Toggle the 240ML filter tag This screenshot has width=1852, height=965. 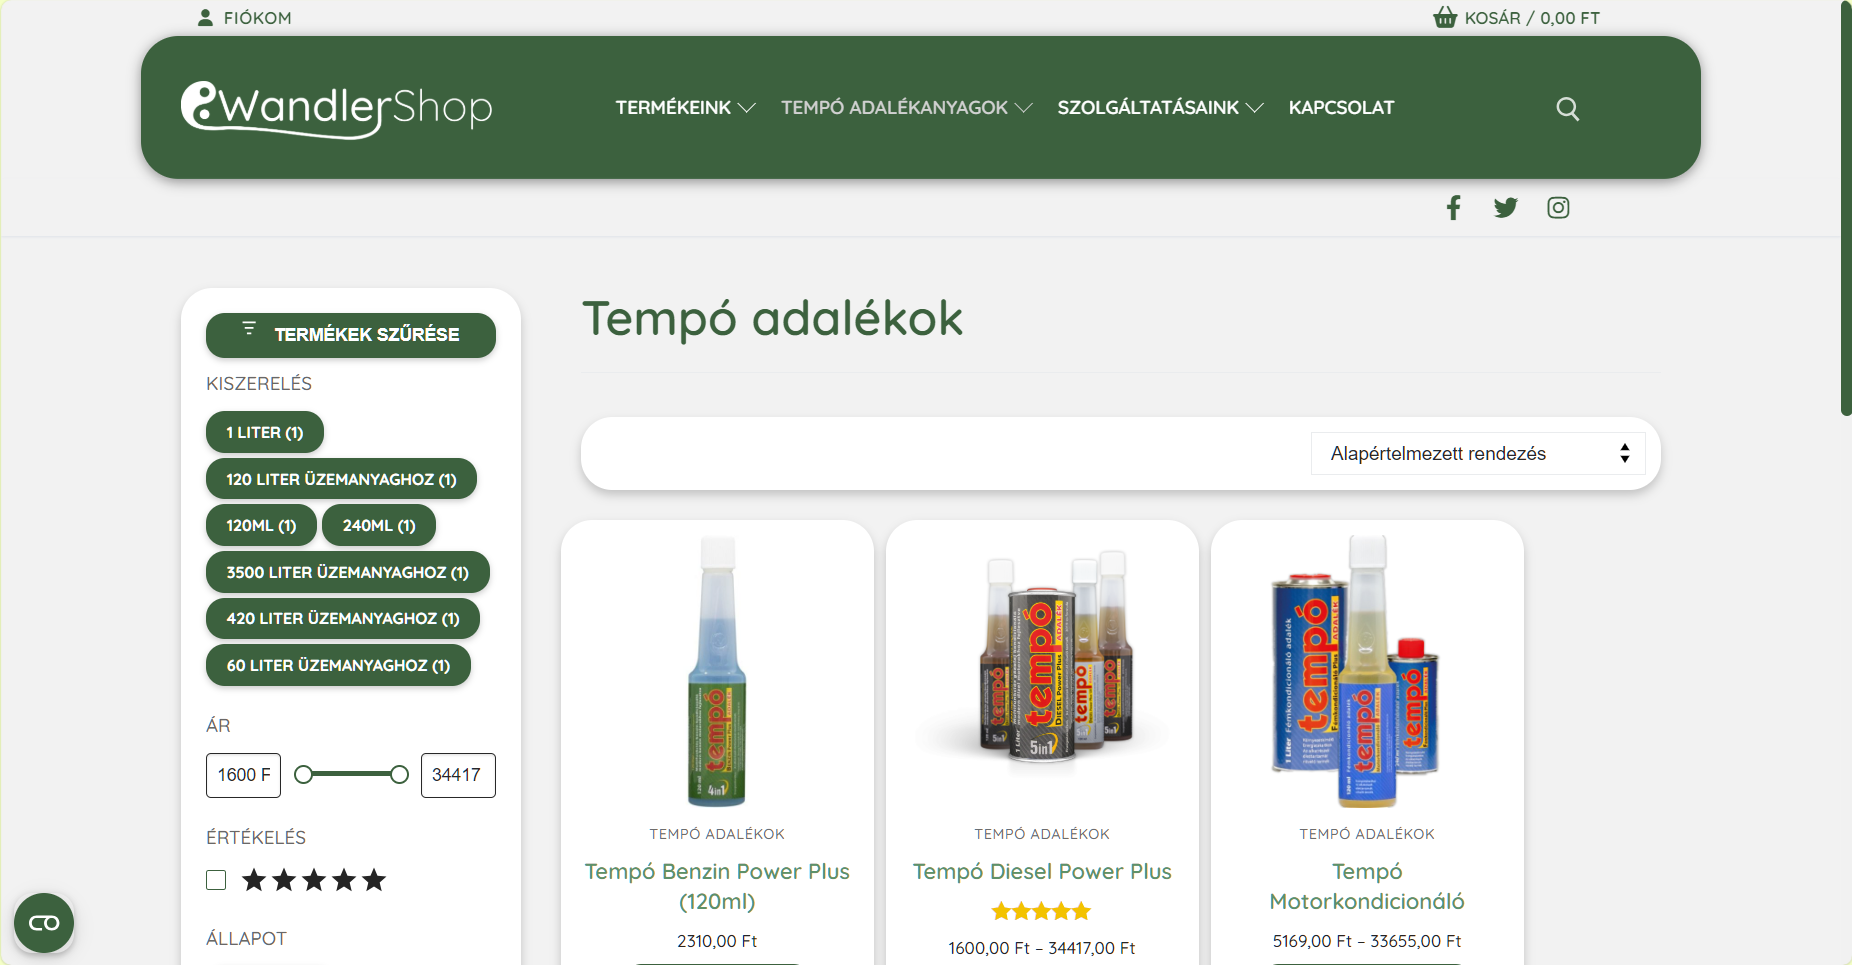point(378,525)
